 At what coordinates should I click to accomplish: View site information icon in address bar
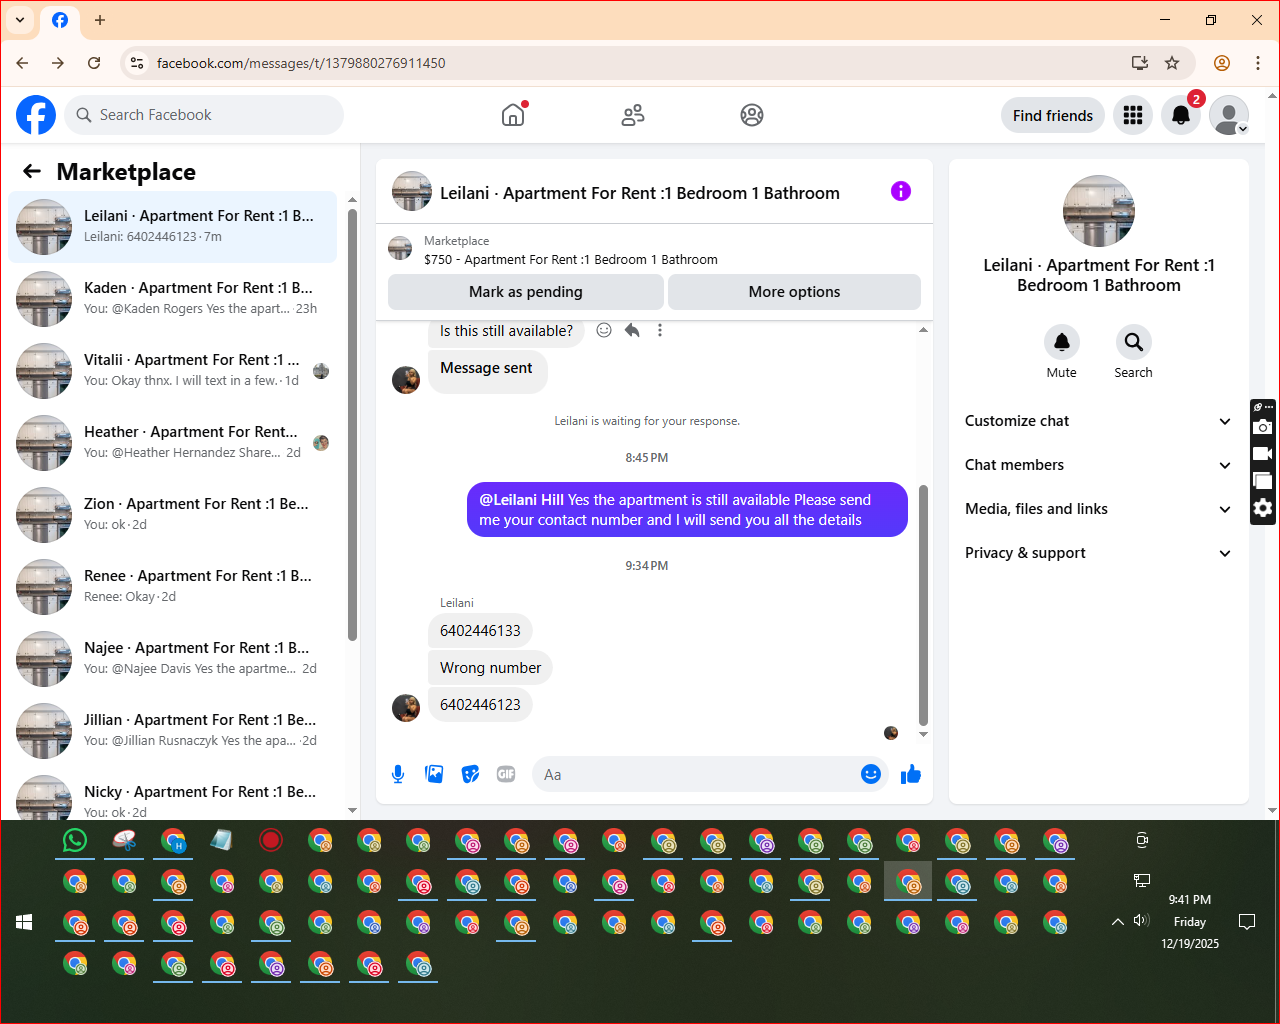pyautogui.click(x=137, y=63)
